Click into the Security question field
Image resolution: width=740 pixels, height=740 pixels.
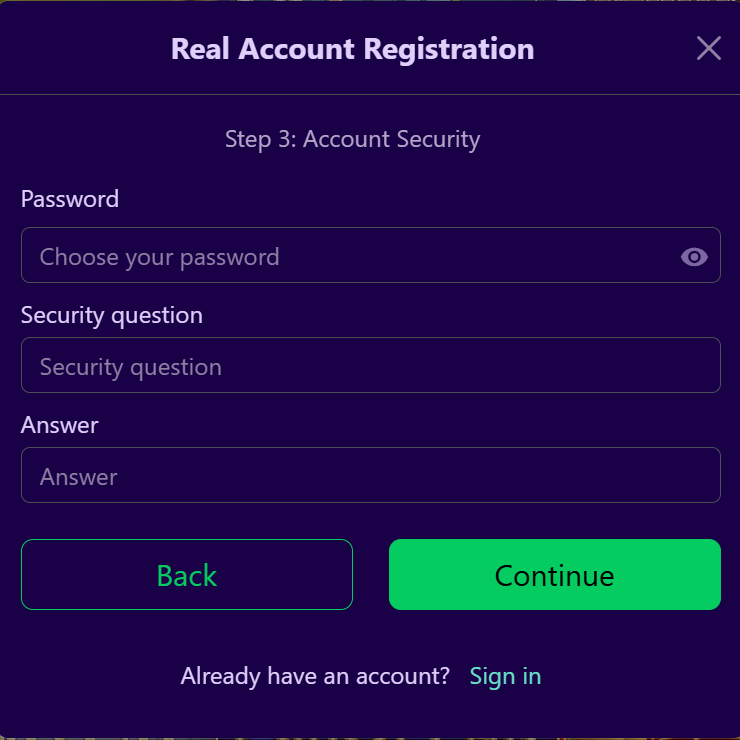[370, 366]
